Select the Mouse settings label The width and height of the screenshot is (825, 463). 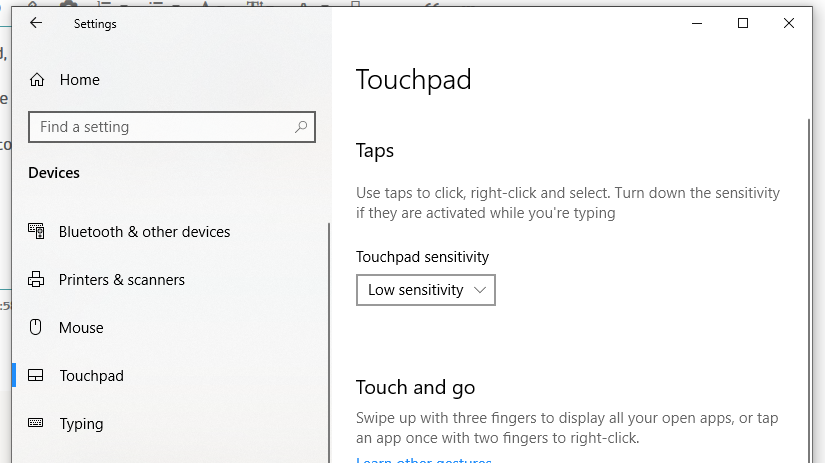pyautogui.click(x=81, y=328)
